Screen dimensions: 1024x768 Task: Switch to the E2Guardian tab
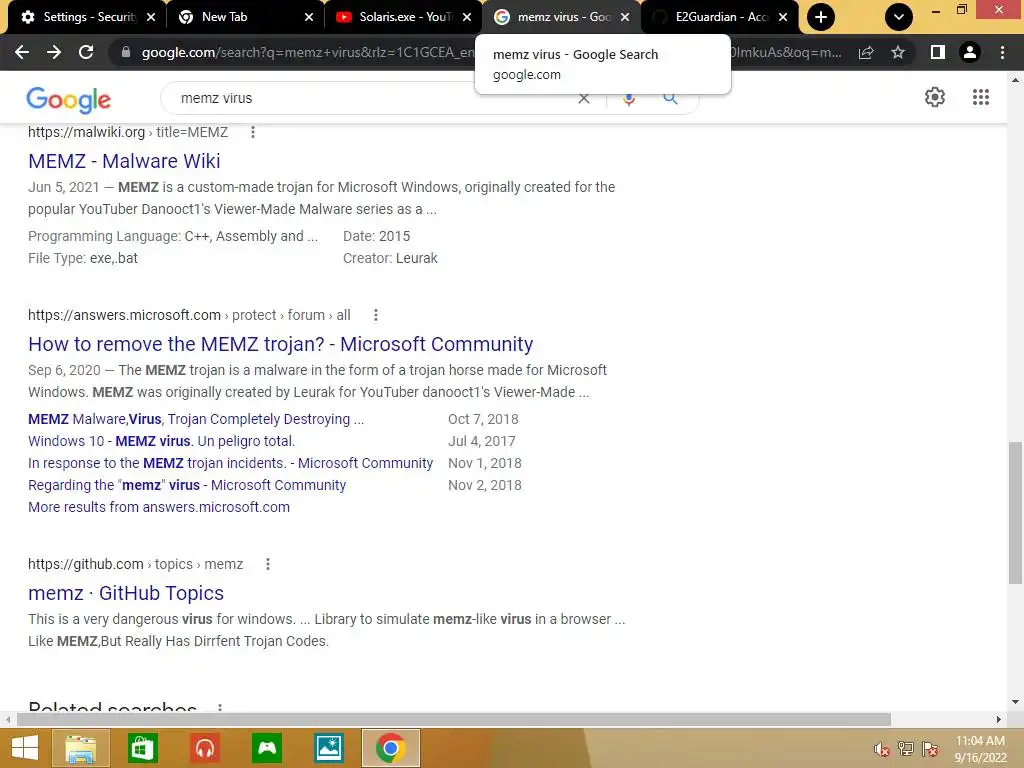712,17
